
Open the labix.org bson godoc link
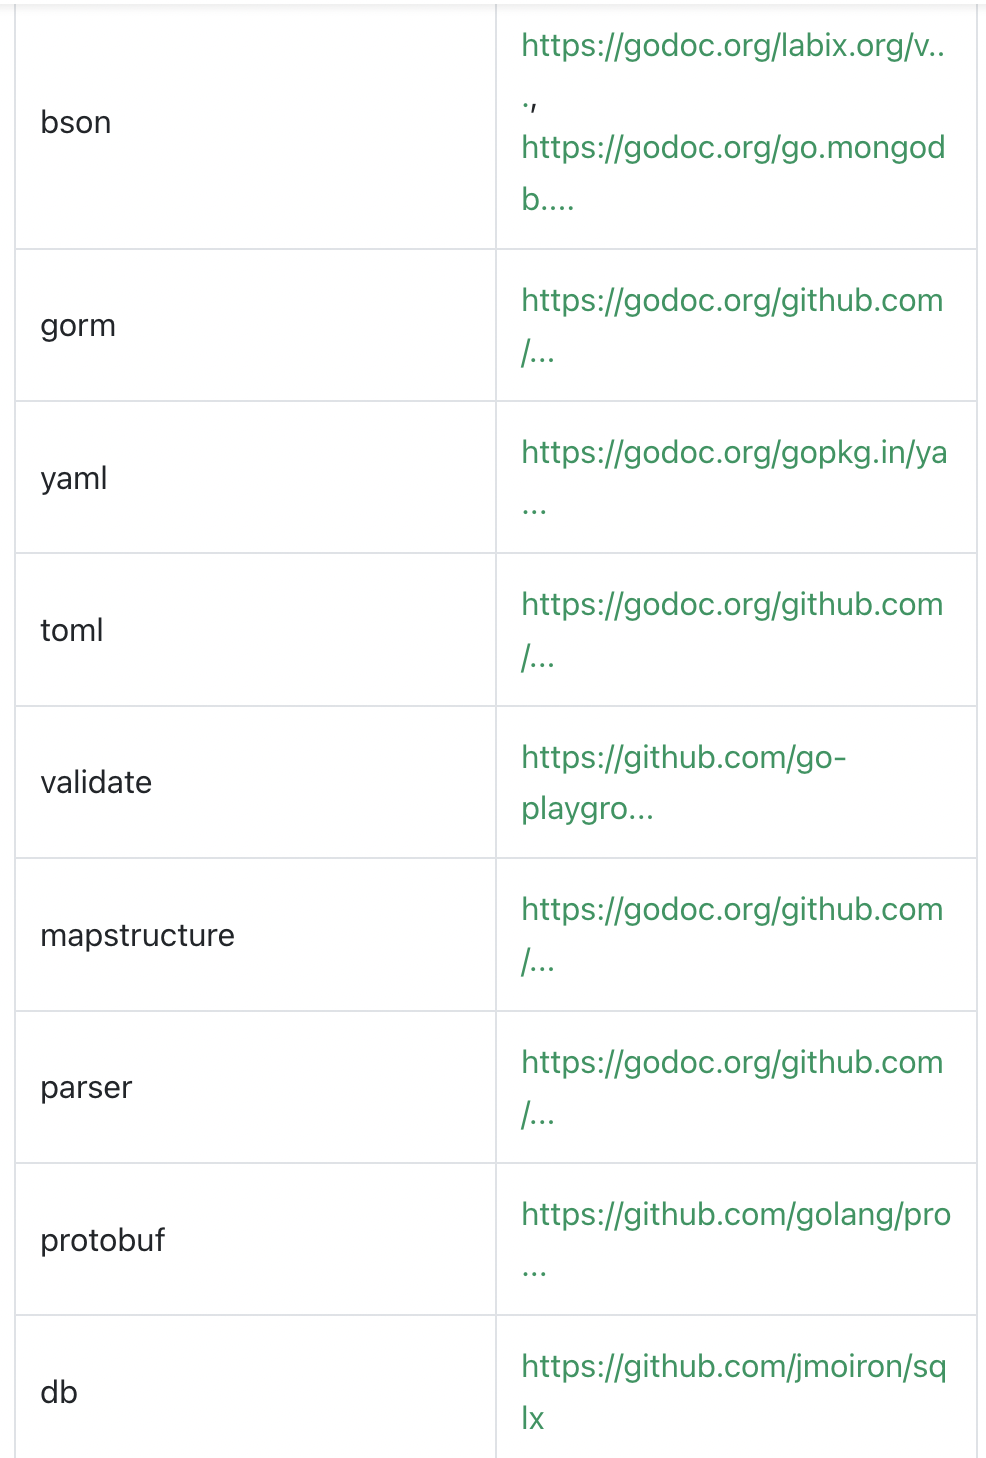732,46
